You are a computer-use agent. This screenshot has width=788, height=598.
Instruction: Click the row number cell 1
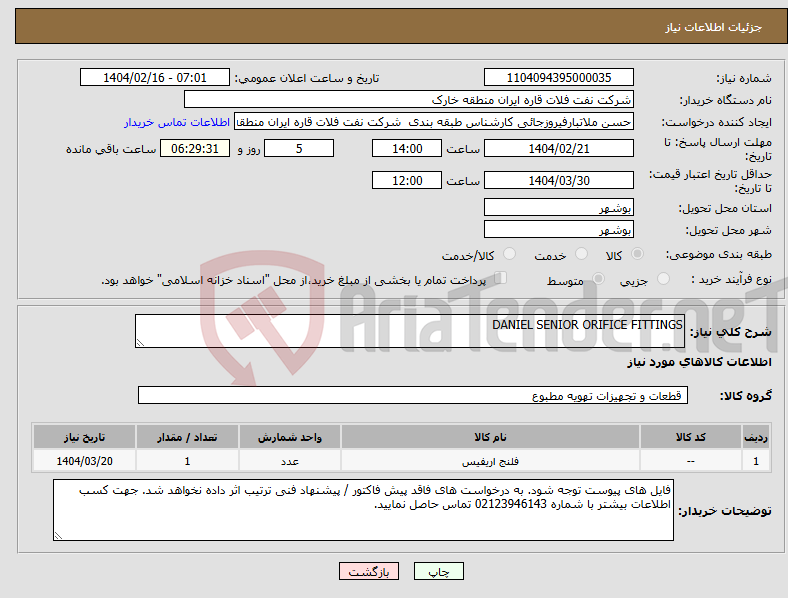coord(756,461)
